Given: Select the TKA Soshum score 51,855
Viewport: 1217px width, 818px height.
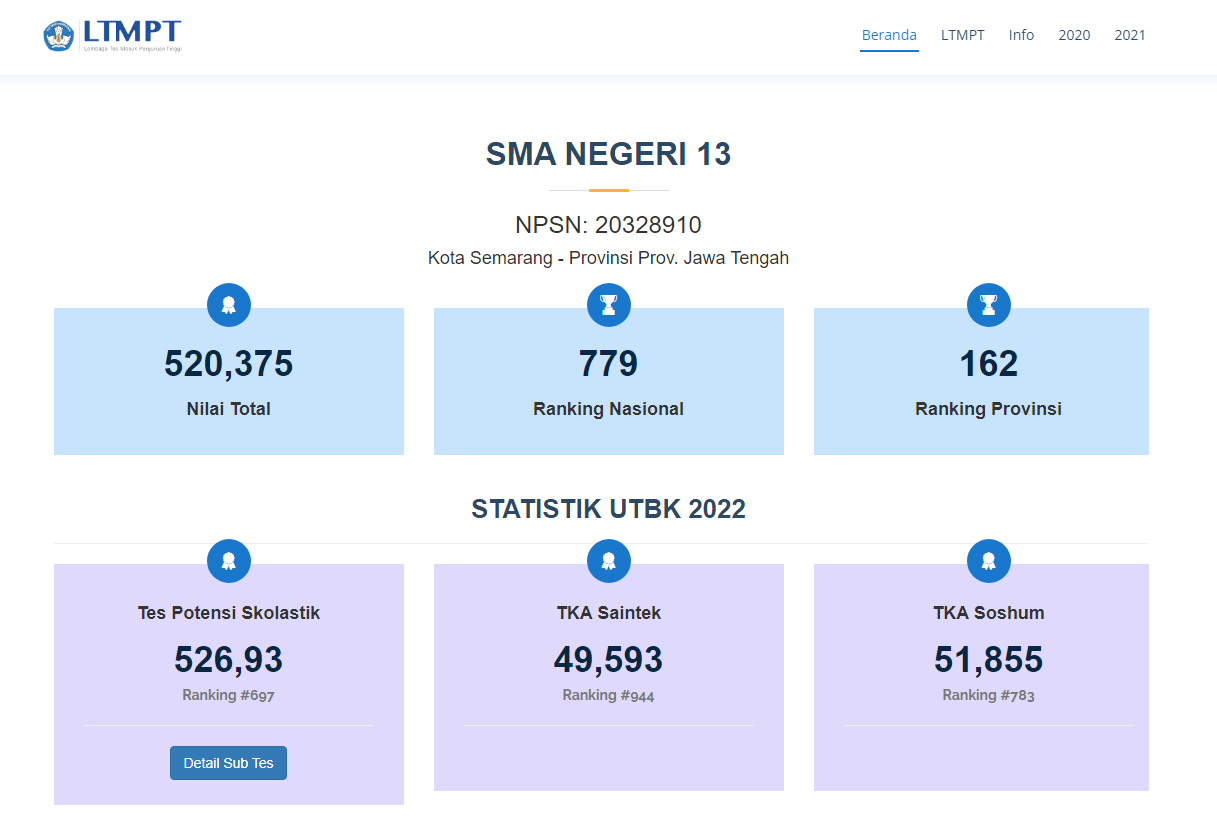Looking at the screenshot, I should (x=988, y=660).
